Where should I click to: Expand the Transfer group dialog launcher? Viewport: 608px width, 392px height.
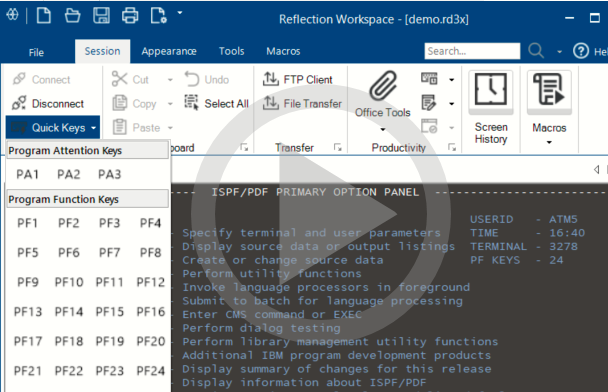[x=338, y=147]
